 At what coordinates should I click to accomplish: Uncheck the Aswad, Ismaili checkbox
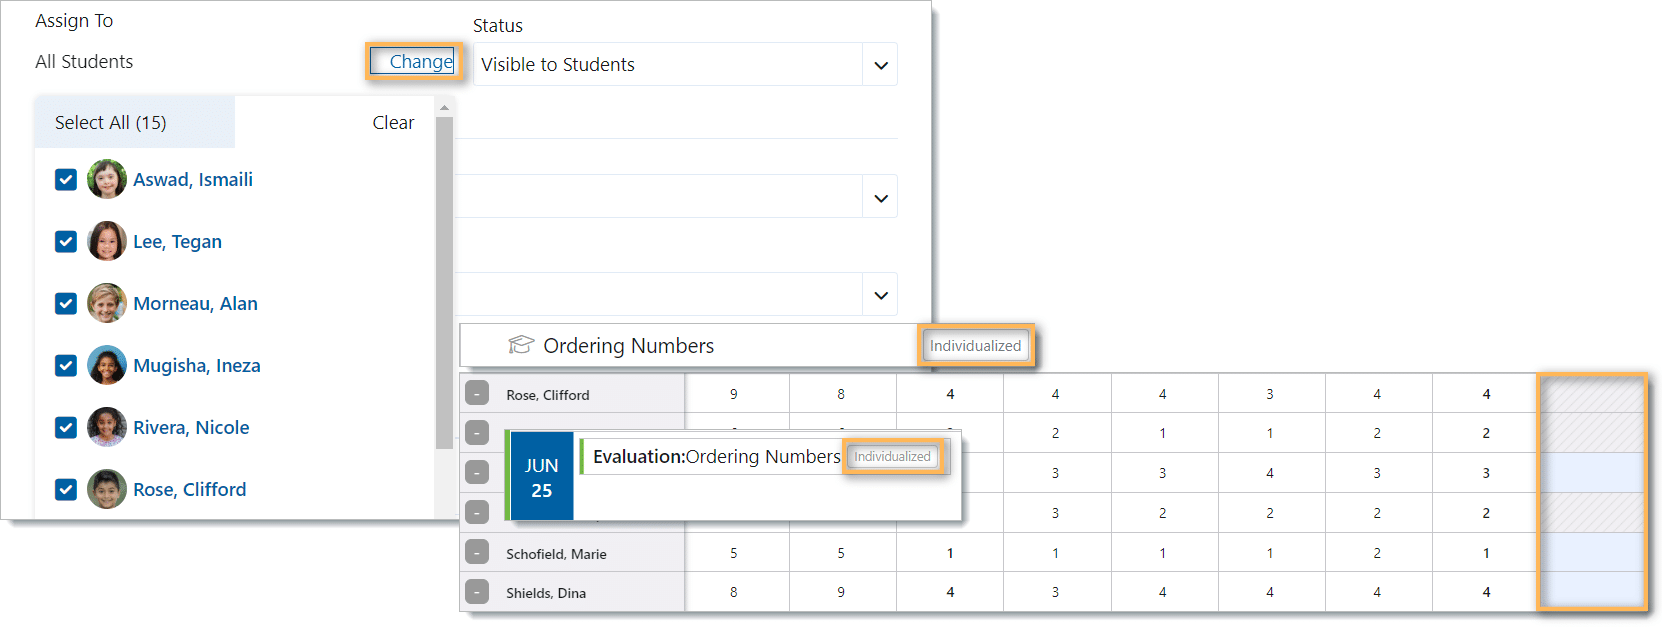pyautogui.click(x=66, y=180)
